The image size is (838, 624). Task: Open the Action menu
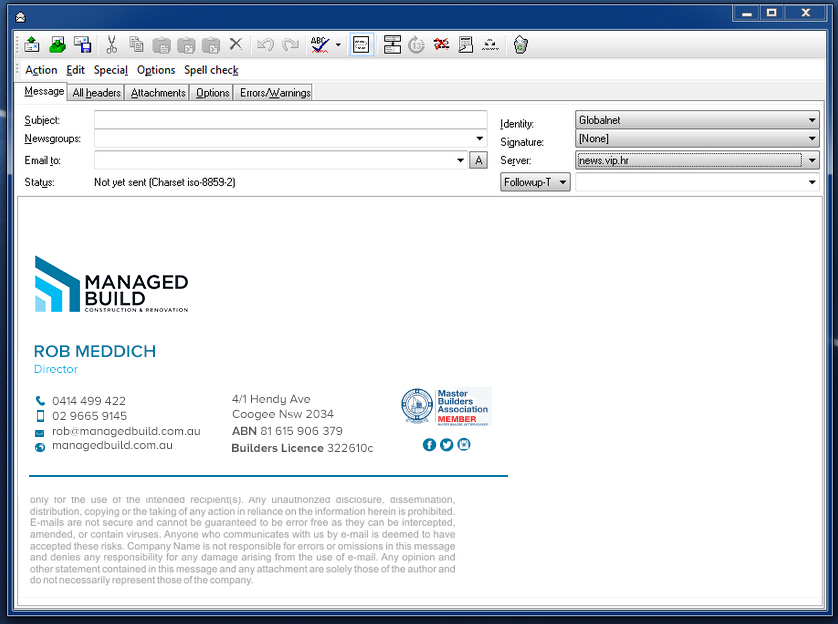click(x=41, y=70)
